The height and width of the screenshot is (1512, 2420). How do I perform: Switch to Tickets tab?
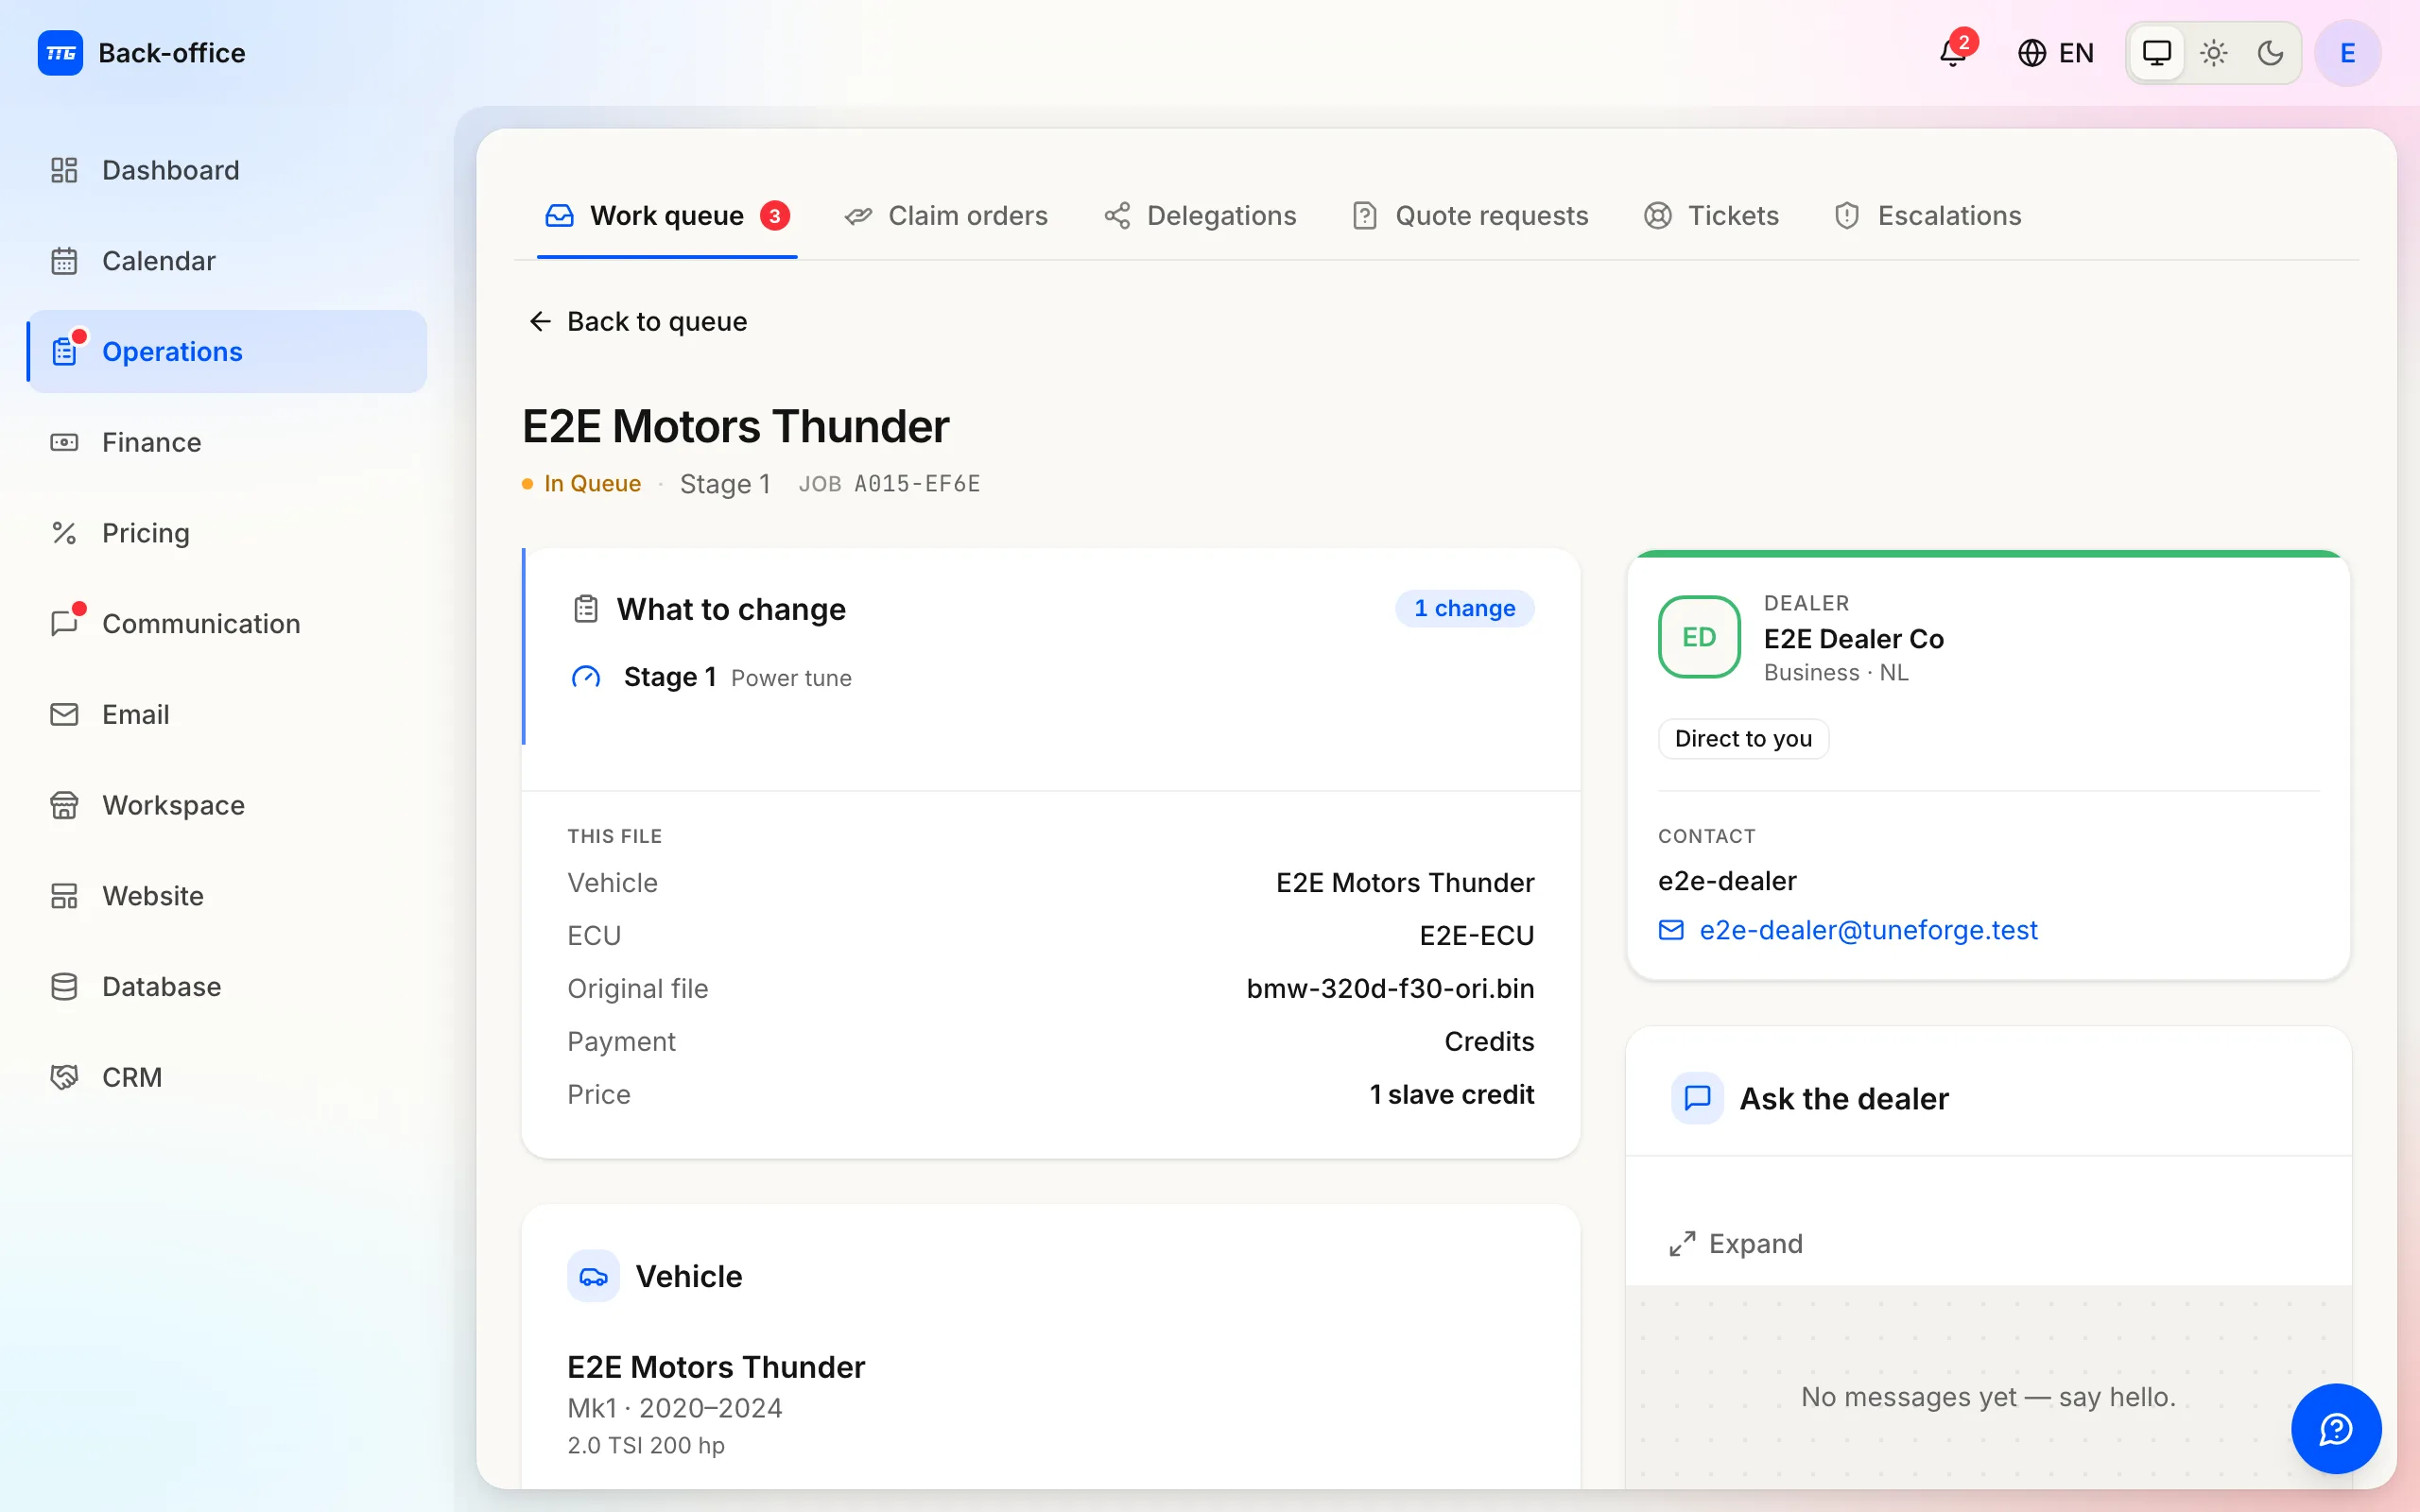(1711, 216)
